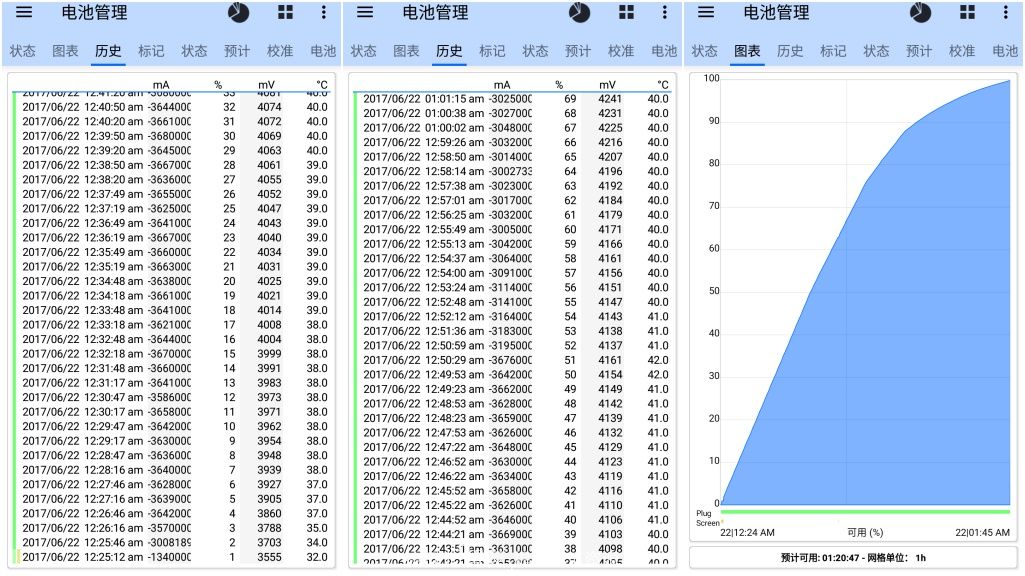Click the dashboard grid icon on middle panel

click(x=625, y=13)
